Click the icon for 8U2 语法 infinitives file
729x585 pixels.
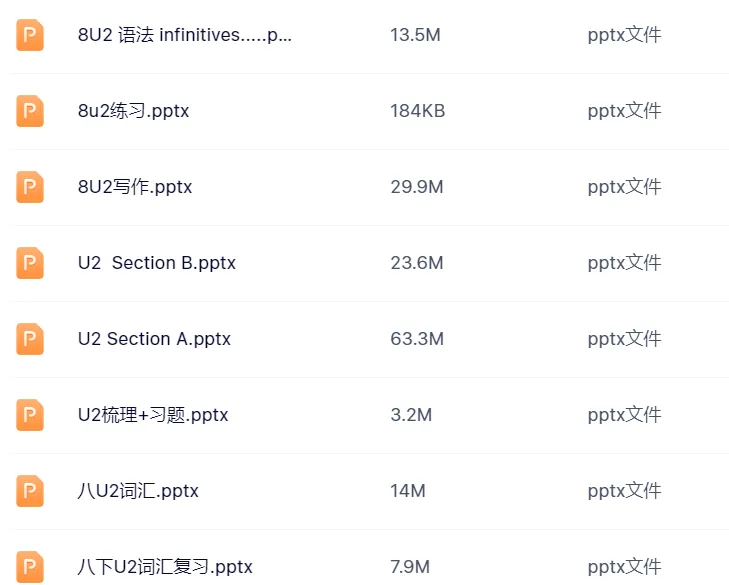pyautogui.click(x=30, y=35)
